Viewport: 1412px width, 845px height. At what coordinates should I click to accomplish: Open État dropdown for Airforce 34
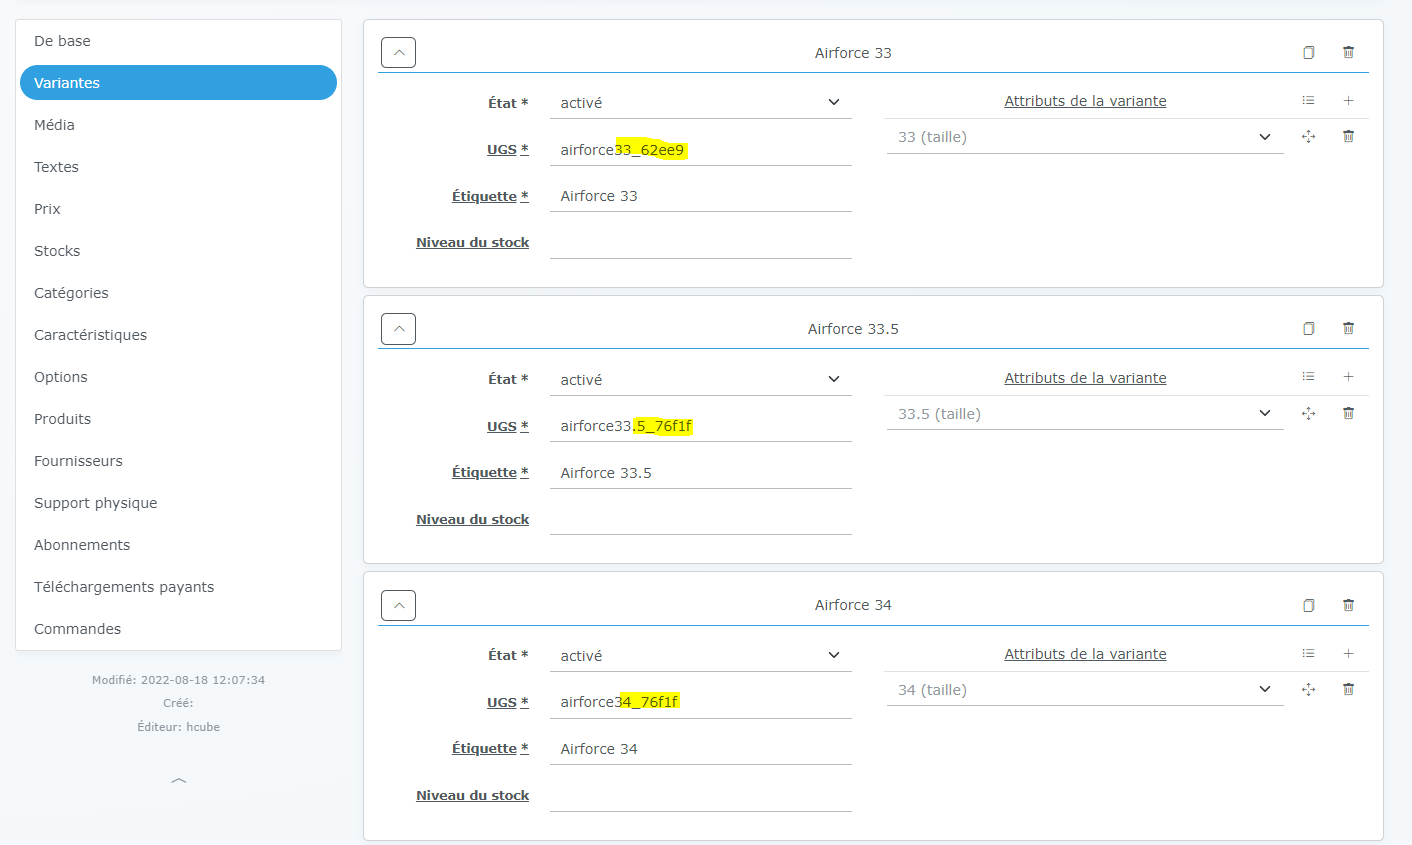point(701,656)
